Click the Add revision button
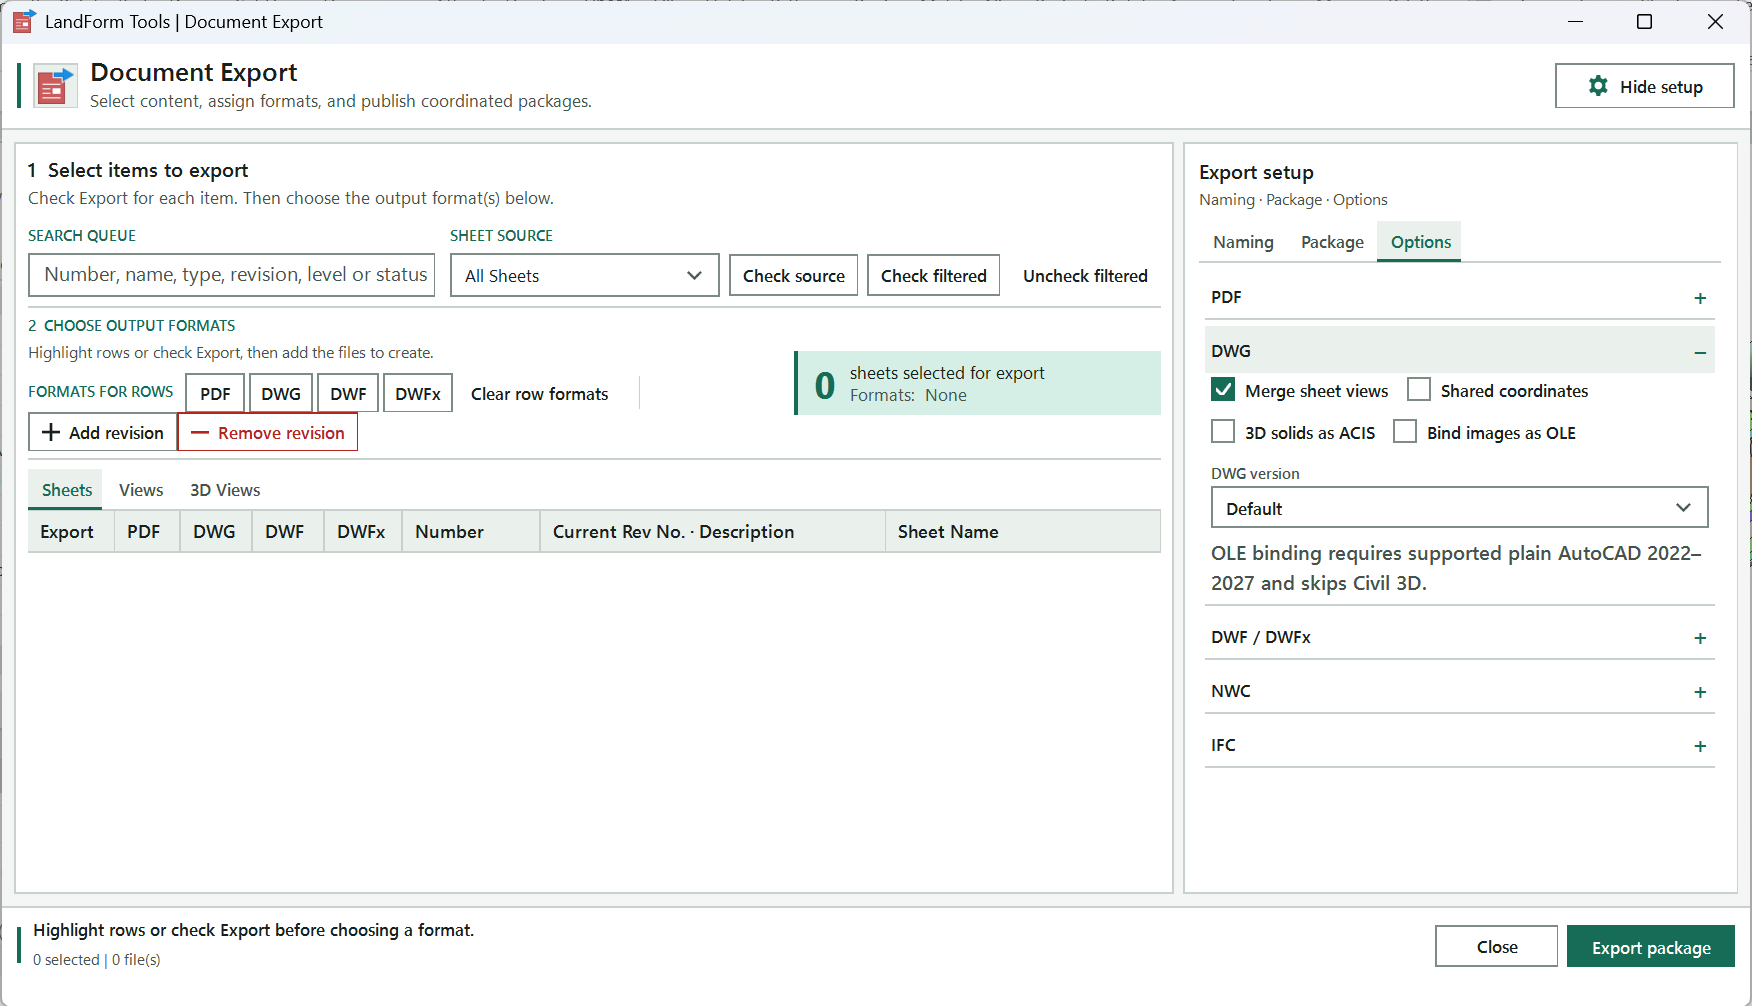The height and width of the screenshot is (1006, 1752). pyautogui.click(x=103, y=432)
